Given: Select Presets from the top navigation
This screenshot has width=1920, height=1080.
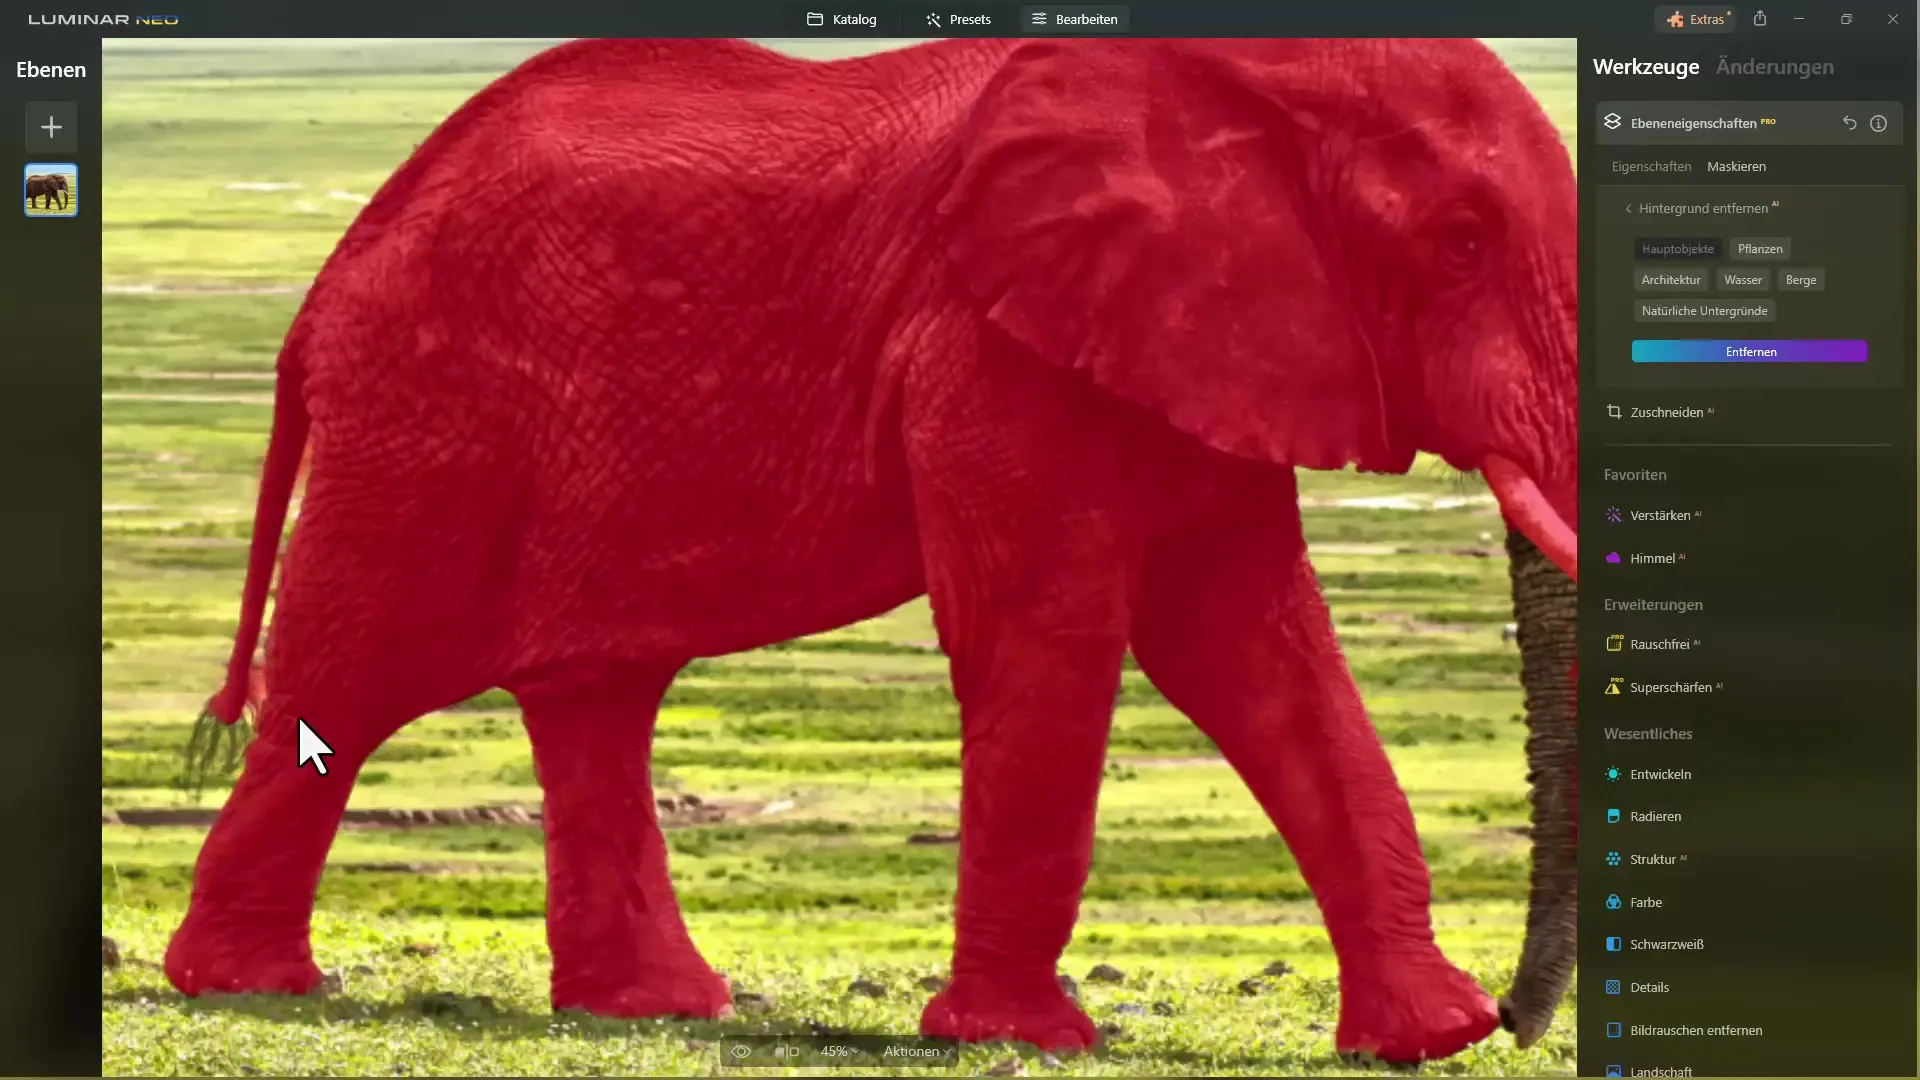Looking at the screenshot, I should coord(960,18).
